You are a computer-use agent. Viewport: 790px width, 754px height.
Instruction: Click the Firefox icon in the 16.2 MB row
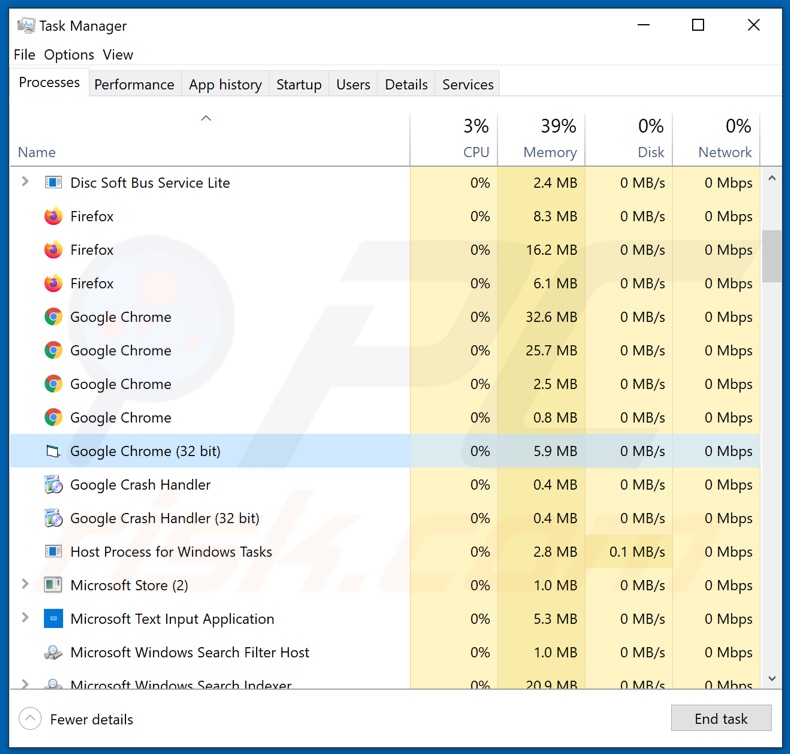[53, 250]
